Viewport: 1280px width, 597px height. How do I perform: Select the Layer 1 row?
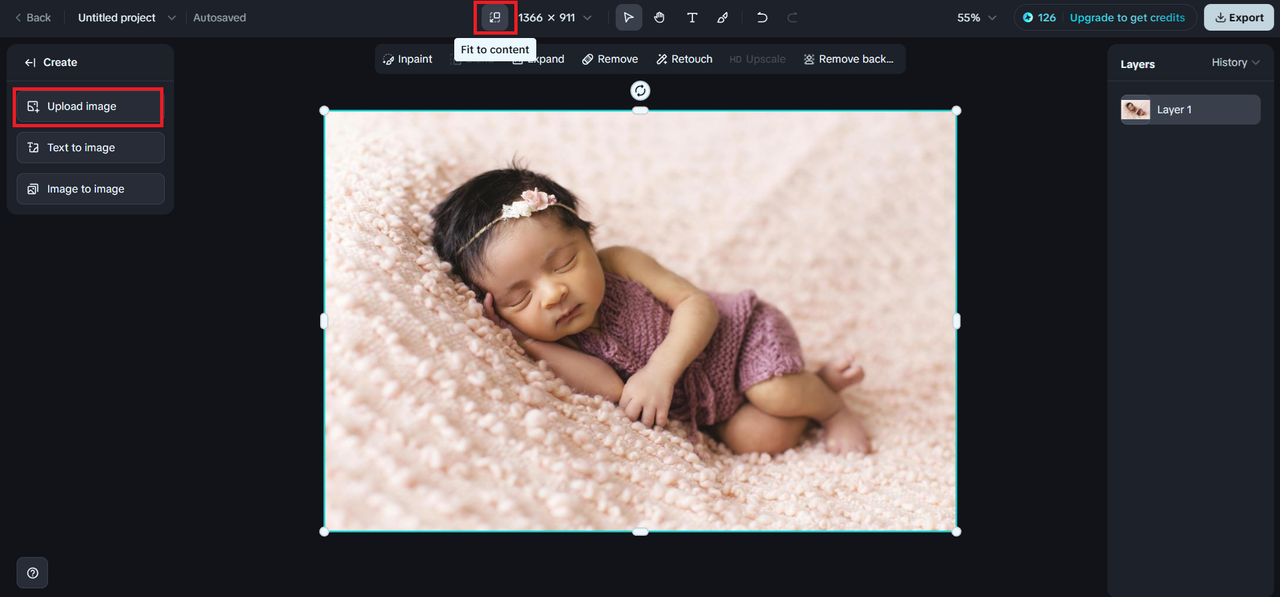(1190, 110)
